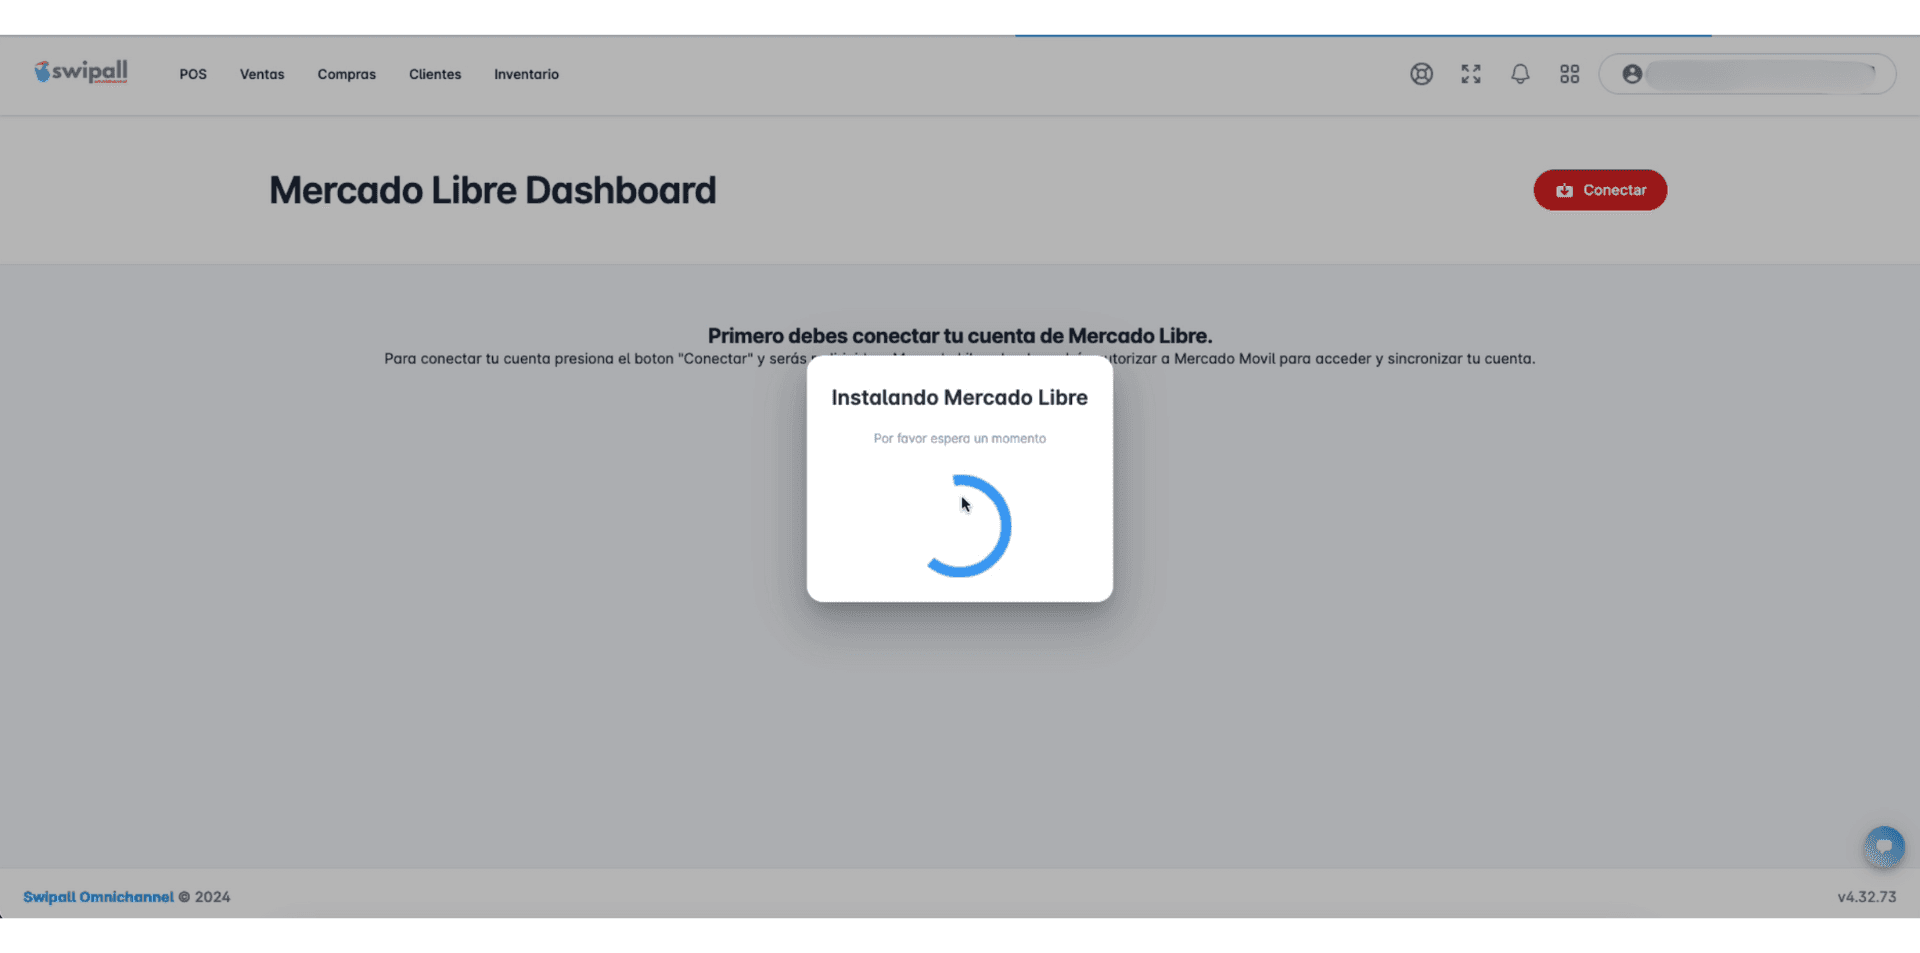Toggle fullscreen mode icon
Viewport: 1920px width, 953px height.
point(1471,74)
